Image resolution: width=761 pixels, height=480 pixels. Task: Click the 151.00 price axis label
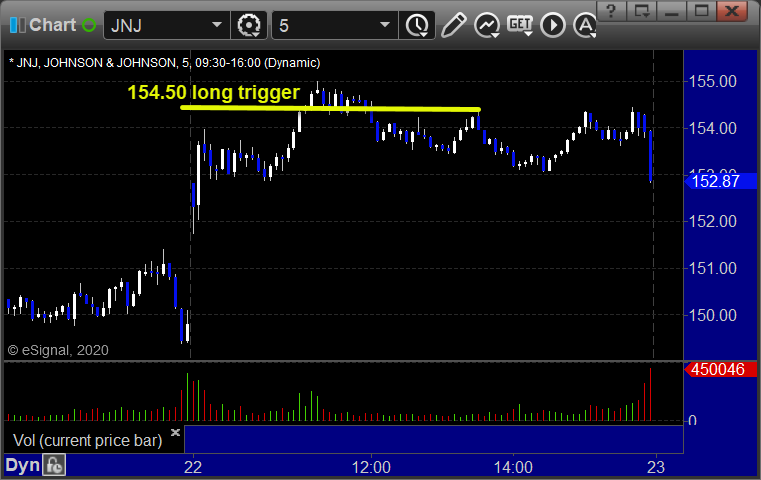tap(712, 268)
